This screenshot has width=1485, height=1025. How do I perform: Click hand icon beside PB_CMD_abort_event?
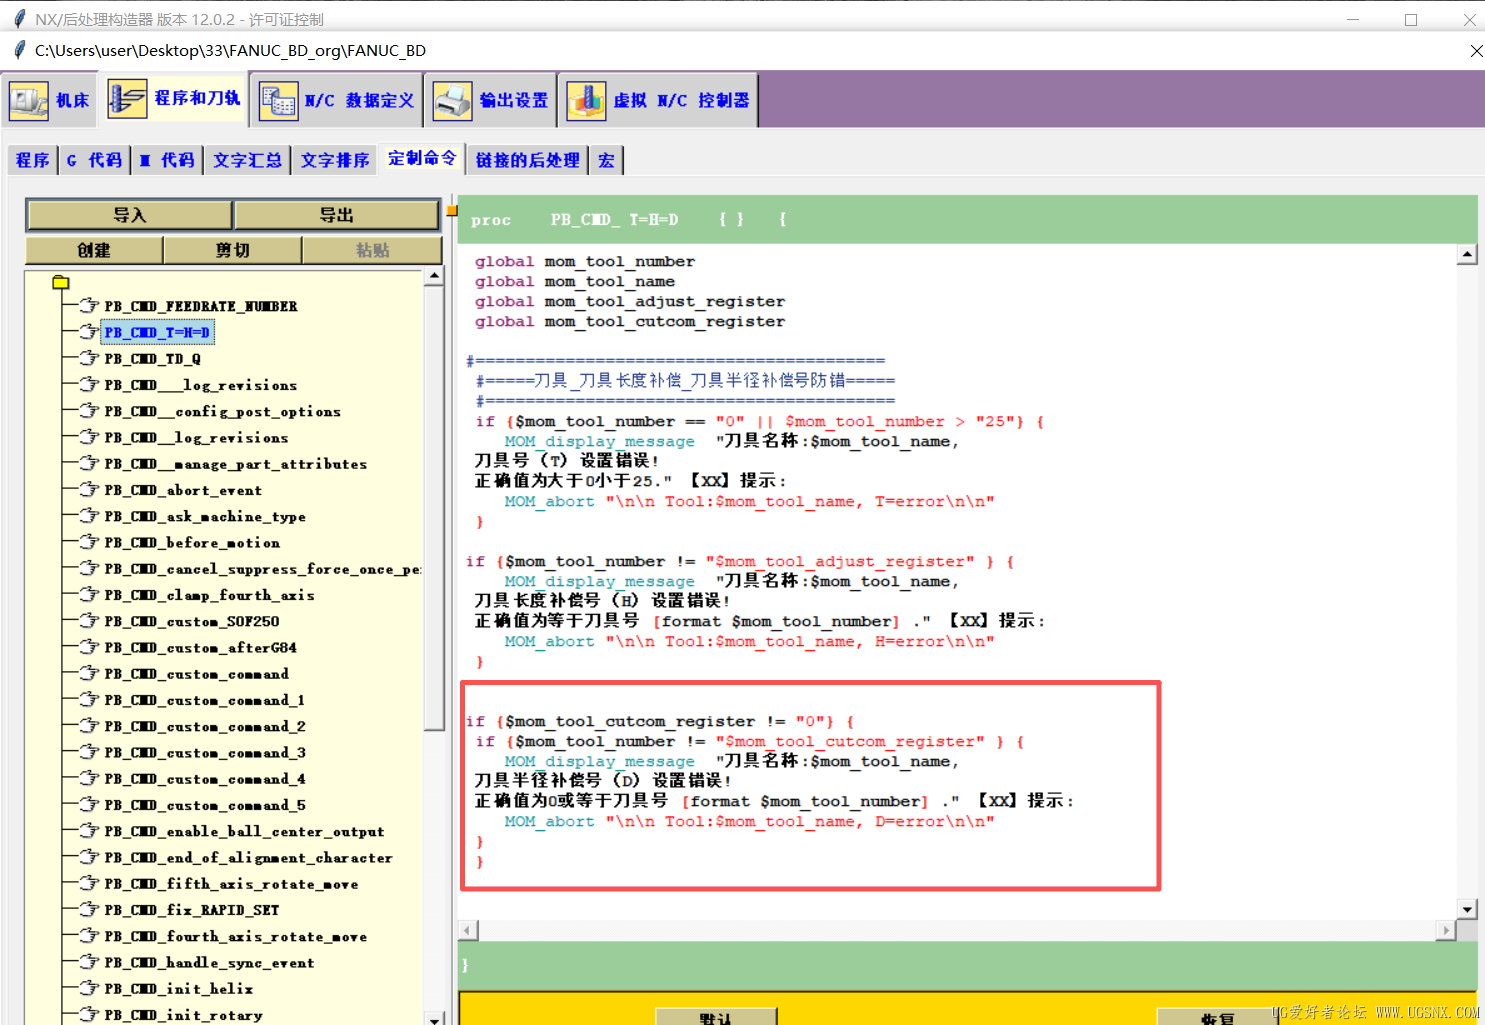coord(89,489)
